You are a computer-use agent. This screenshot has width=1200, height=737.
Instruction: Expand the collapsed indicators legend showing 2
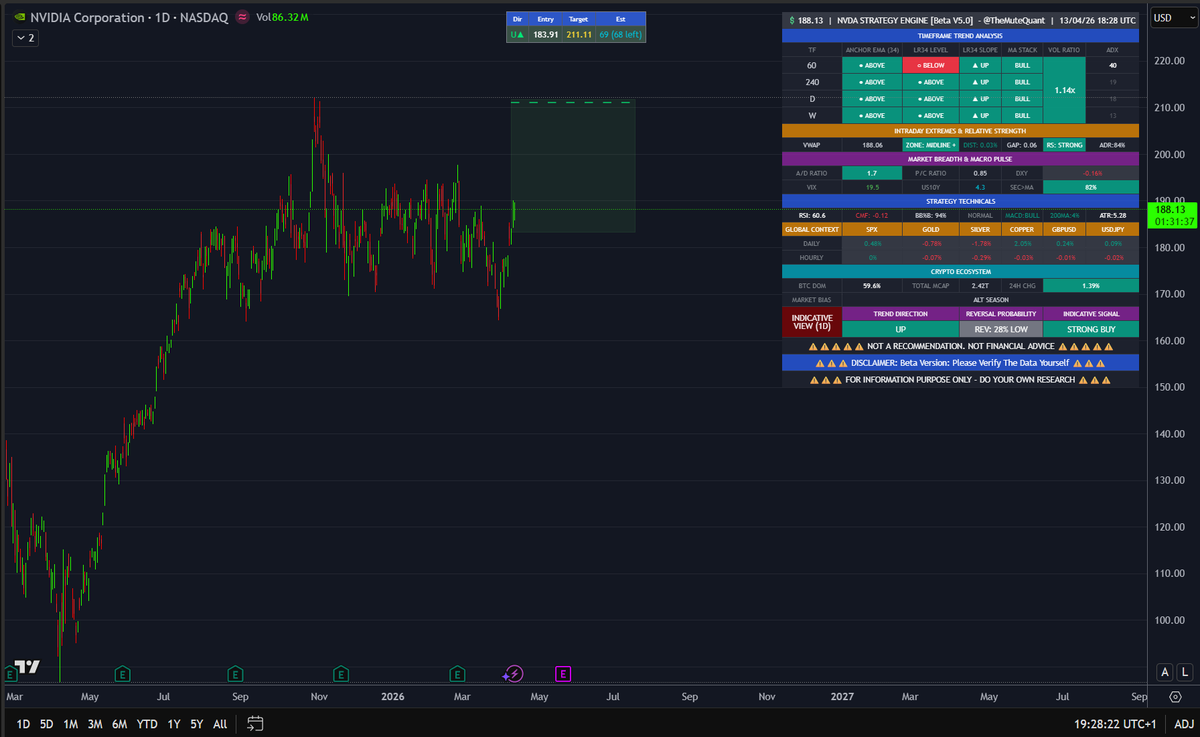click(x=25, y=38)
